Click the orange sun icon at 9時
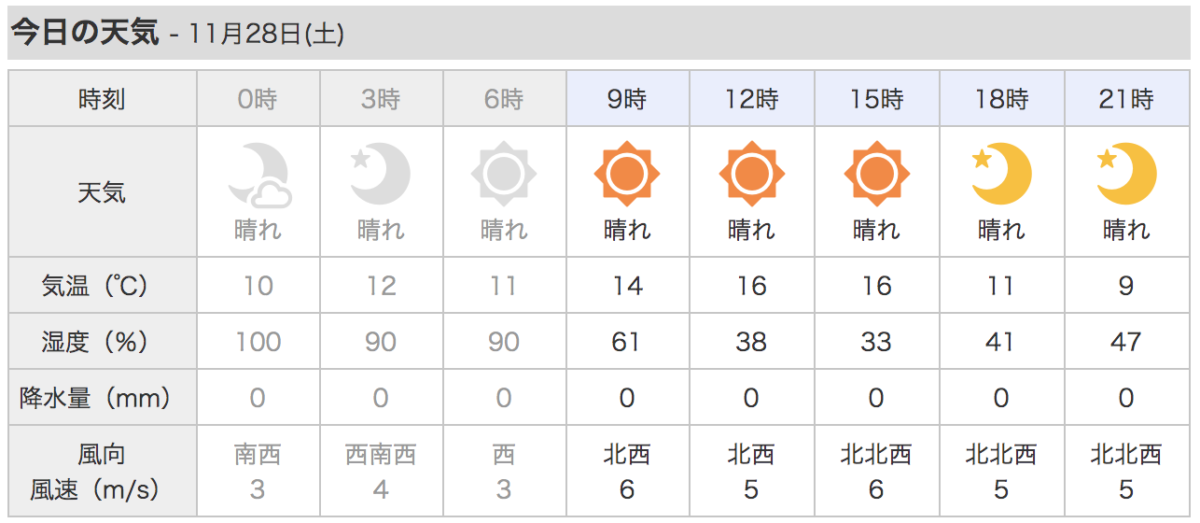 (627, 175)
